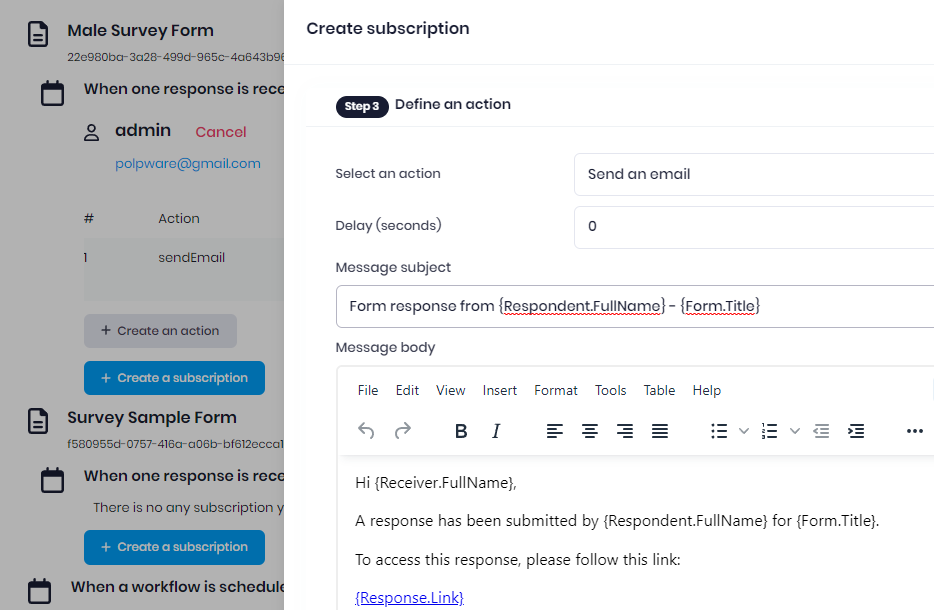Toggle italic formatting in message body
934x610 pixels.
tap(496, 431)
